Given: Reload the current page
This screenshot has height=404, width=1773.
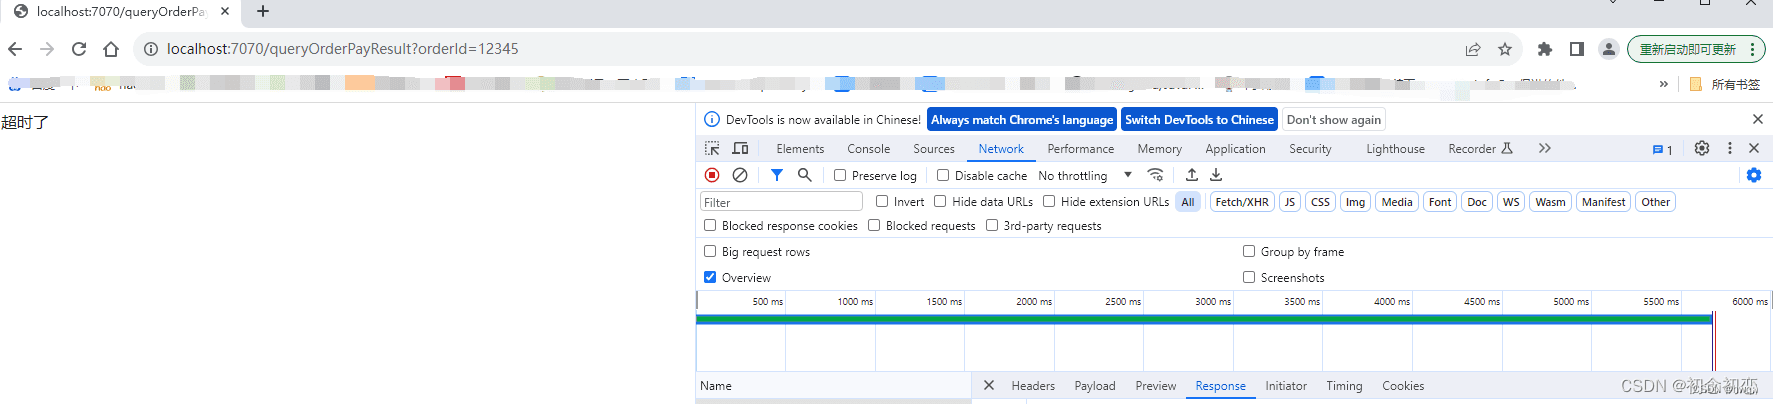Looking at the screenshot, I should point(79,49).
